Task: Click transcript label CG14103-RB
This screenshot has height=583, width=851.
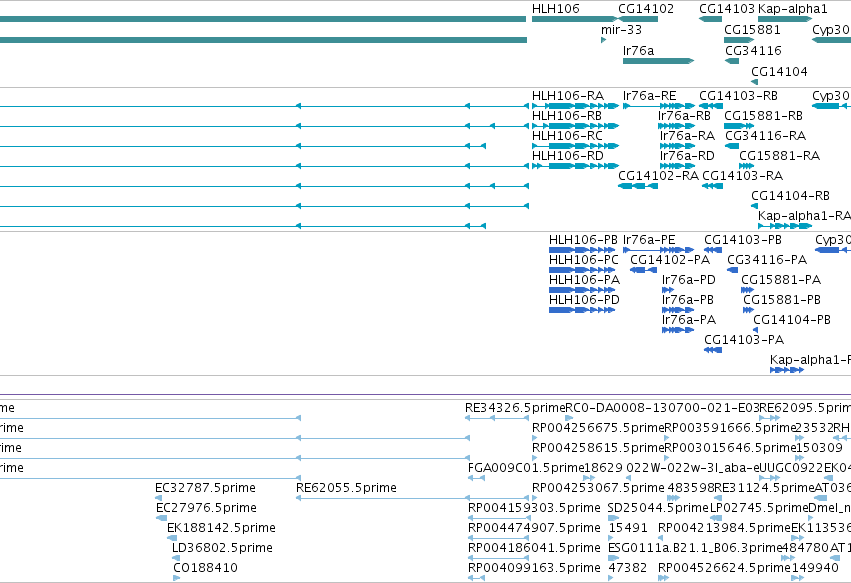Action: point(738,96)
